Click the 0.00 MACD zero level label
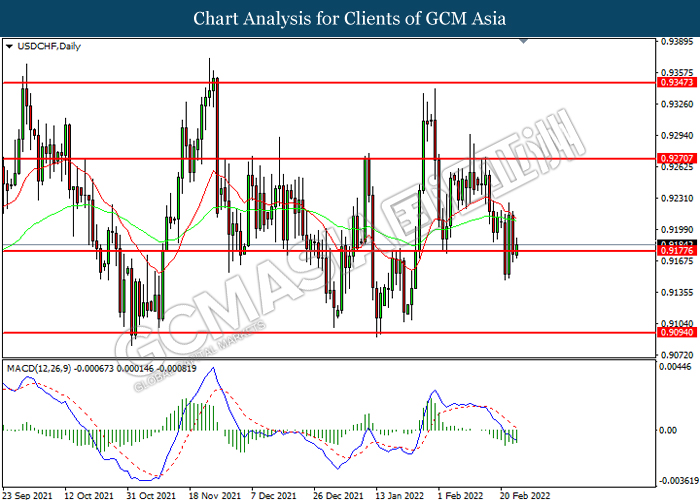 668,430
